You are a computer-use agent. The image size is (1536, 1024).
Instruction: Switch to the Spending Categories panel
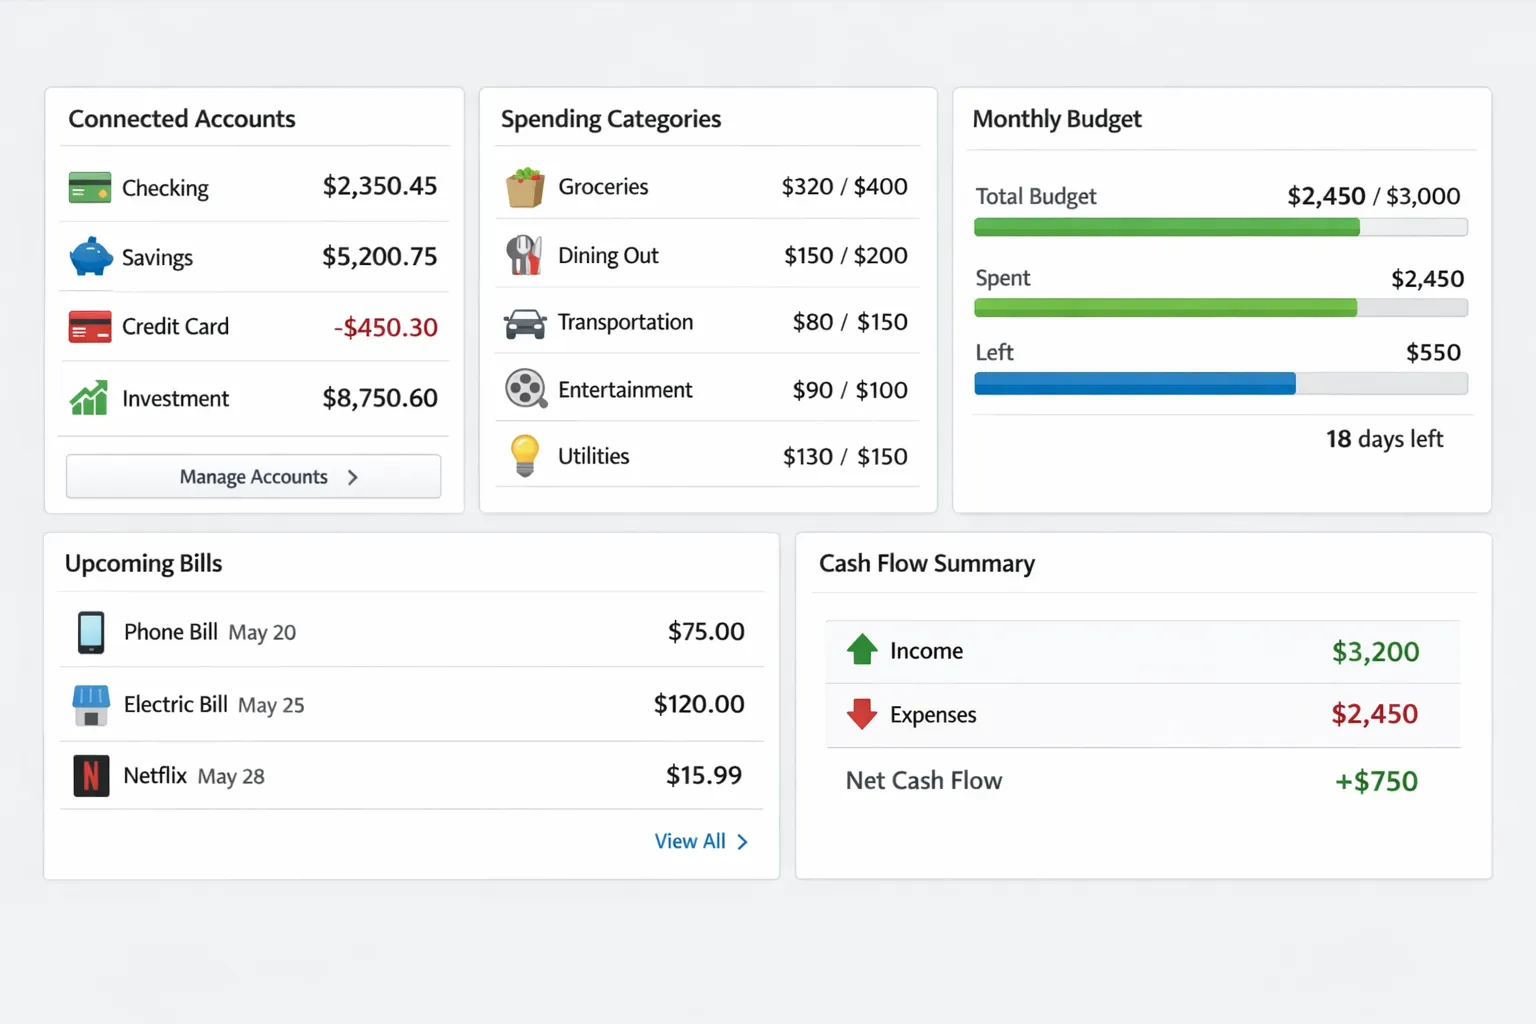click(x=610, y=119)
